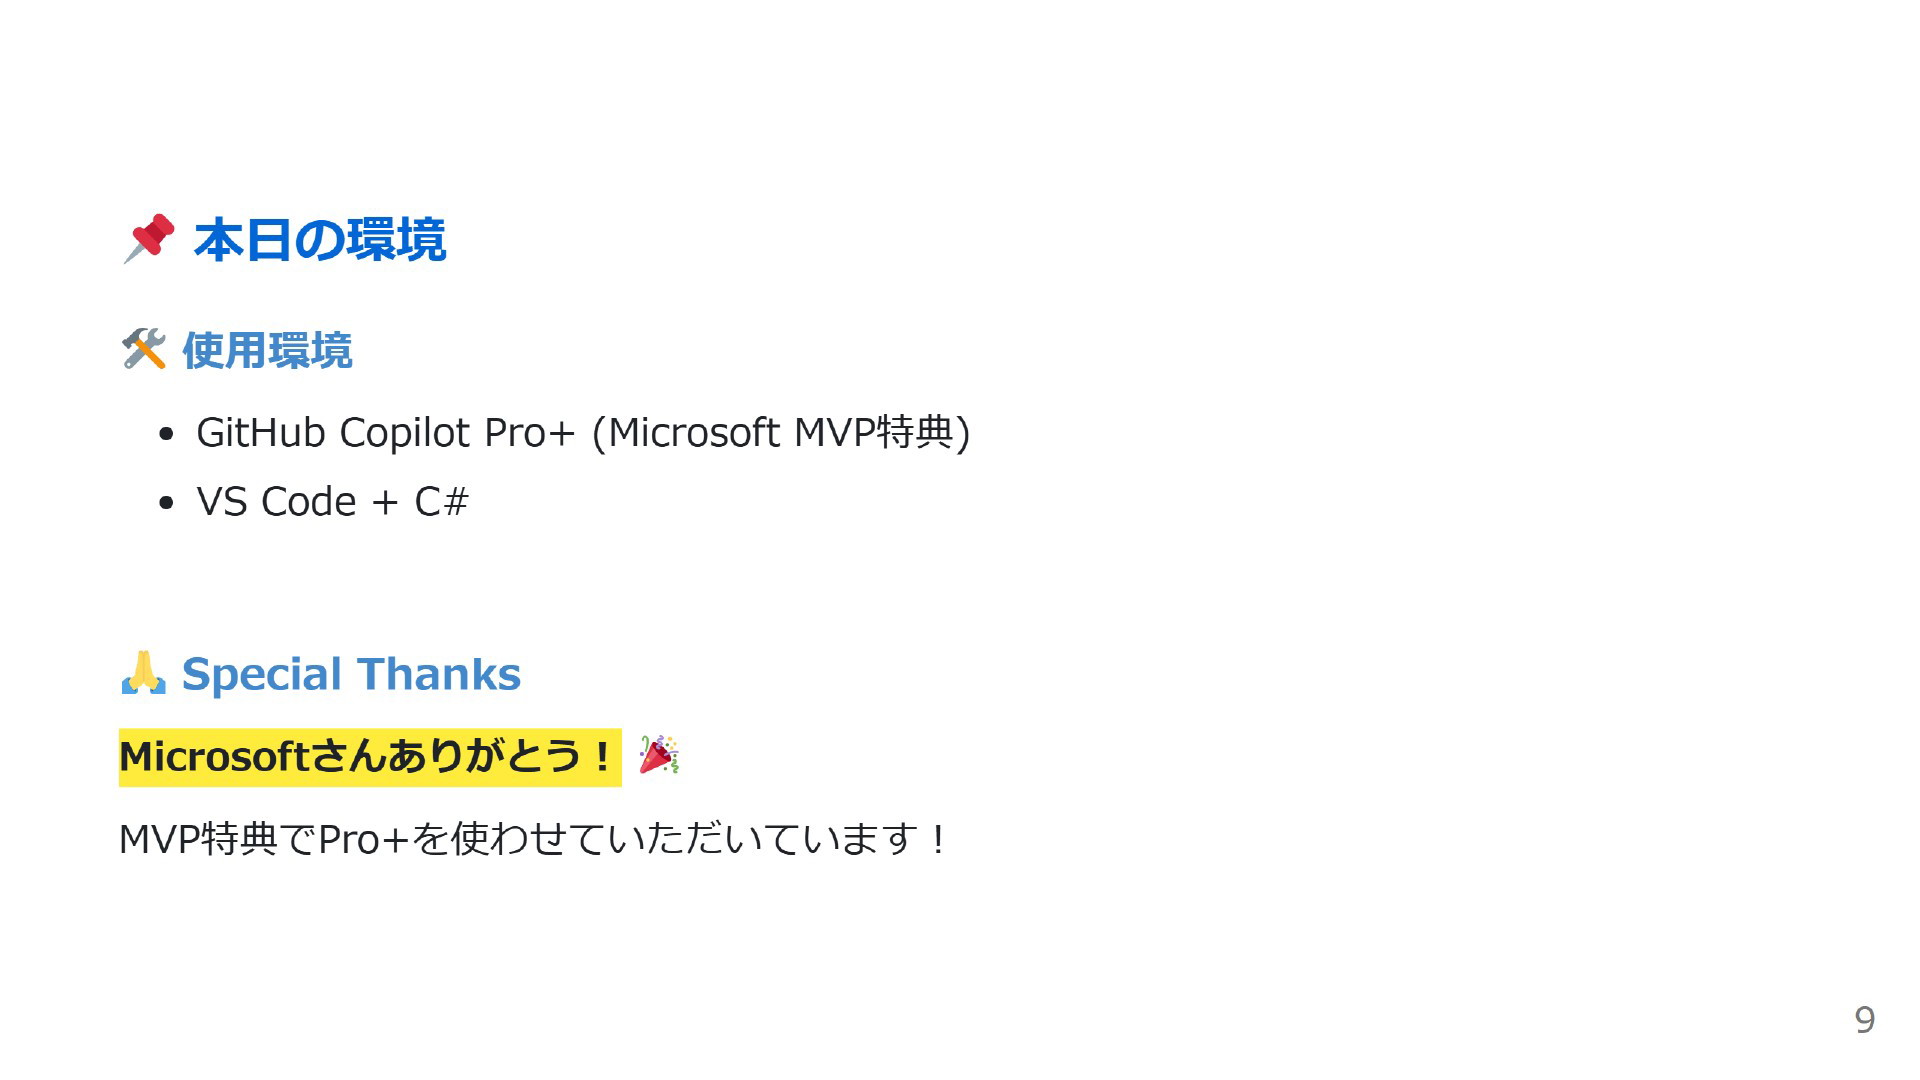Click the bullet dot before GitHub Copilot
The height and width of the screenshot is (1080, 1920).
point(166,434)
